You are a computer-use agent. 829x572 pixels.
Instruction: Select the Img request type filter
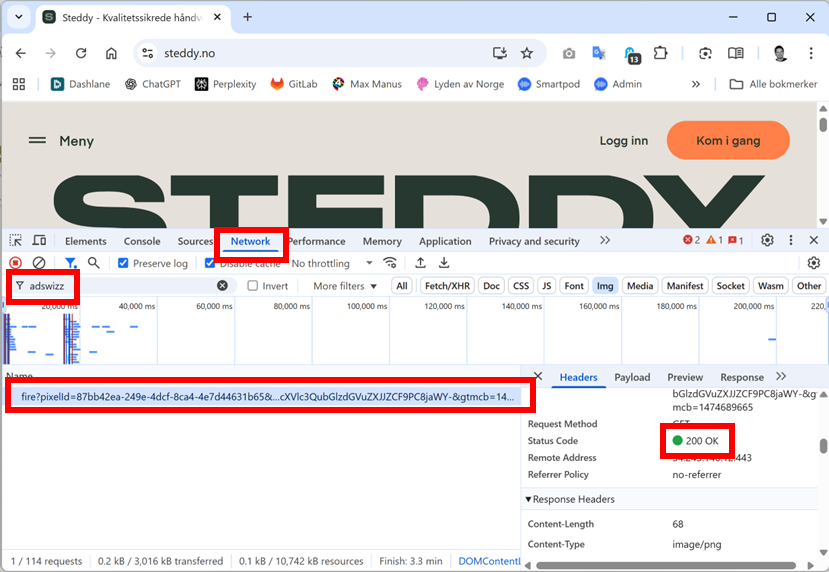604,286
